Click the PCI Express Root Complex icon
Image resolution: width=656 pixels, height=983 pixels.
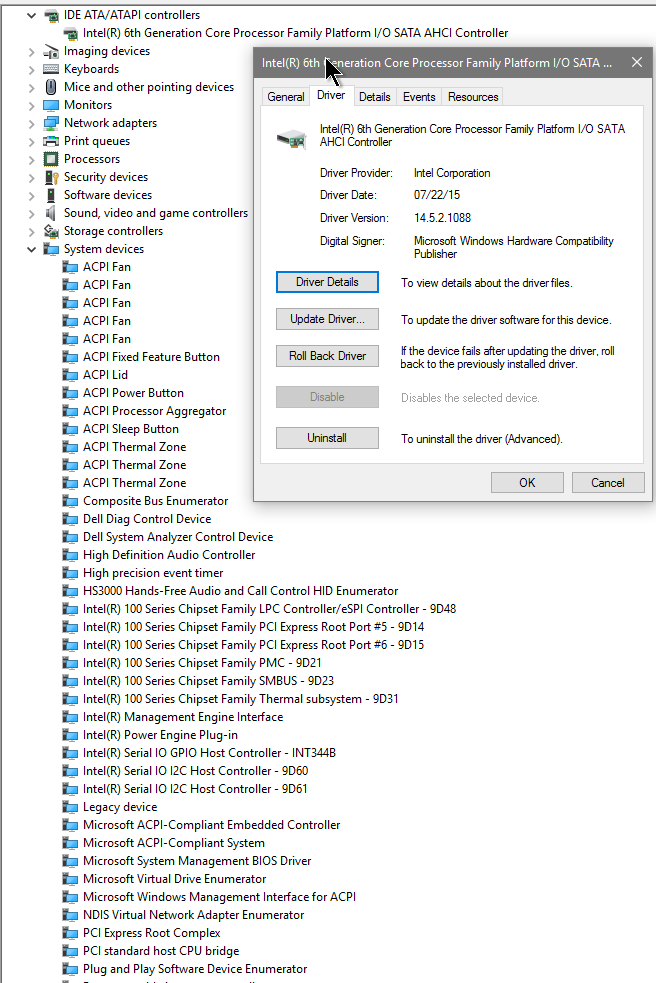click(70, 933)
